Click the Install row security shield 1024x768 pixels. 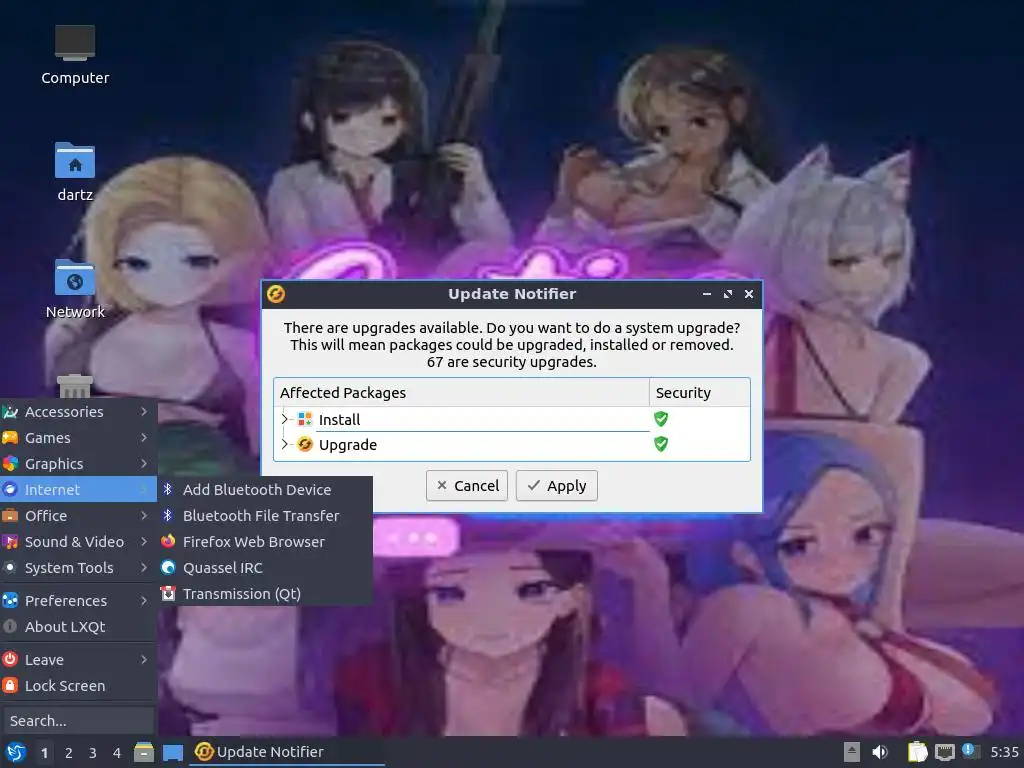tap(661, 419)
